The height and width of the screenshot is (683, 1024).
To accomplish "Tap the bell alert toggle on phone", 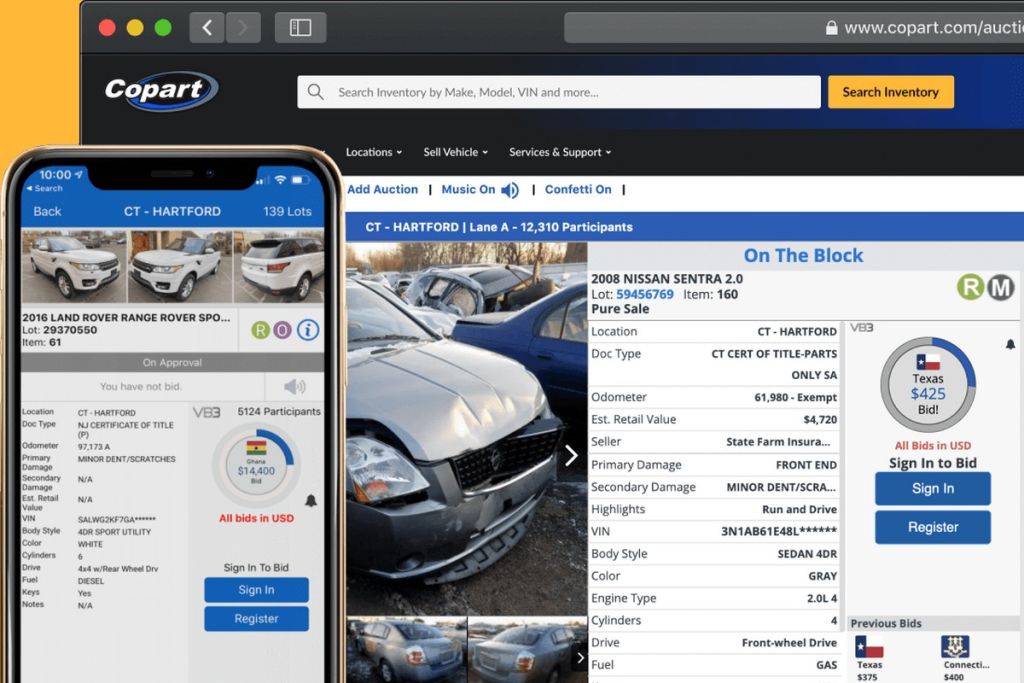I will [311, 500].
